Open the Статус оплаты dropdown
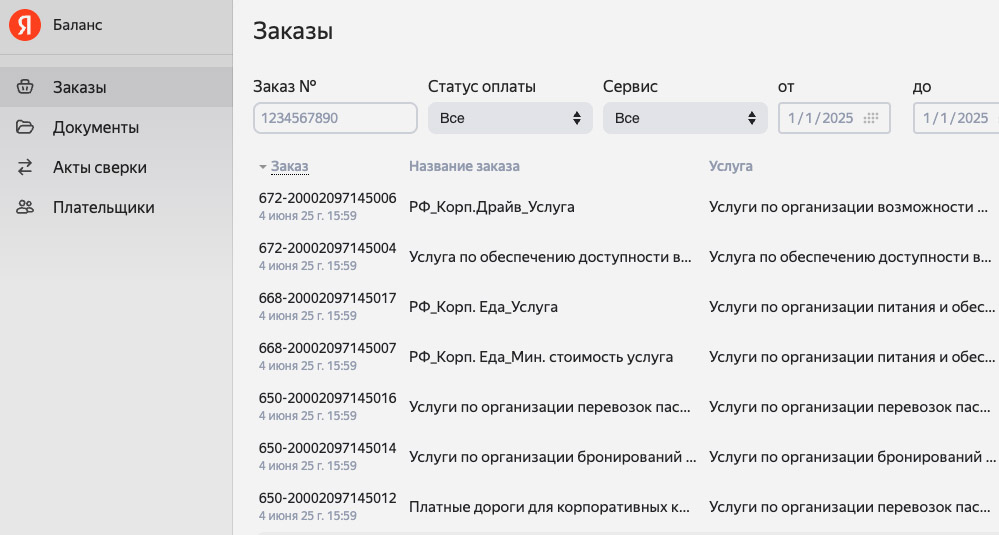This screenshot has width=999, height=535. (x=510, y=118)
